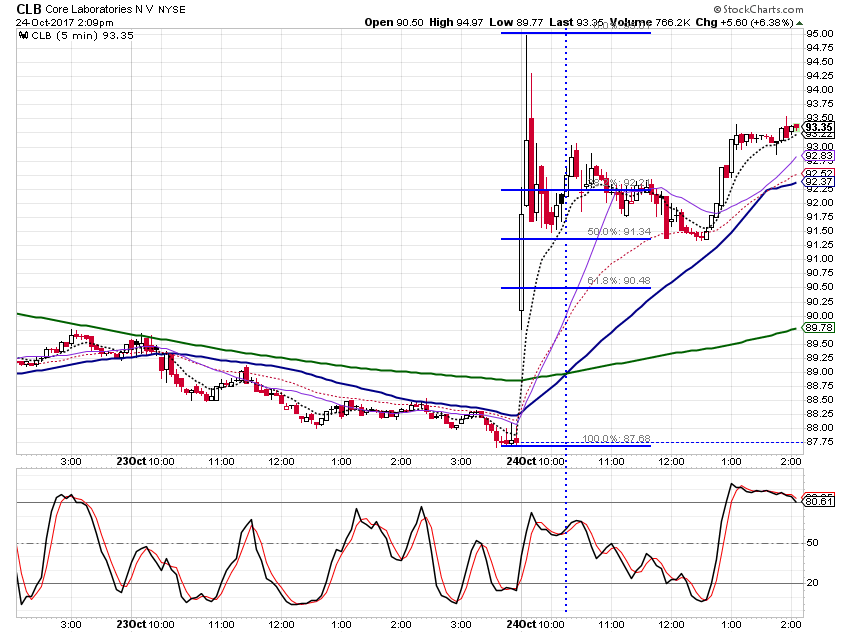
Task: Click the red 92.52 price tag
Action: [x=819, y=173]
